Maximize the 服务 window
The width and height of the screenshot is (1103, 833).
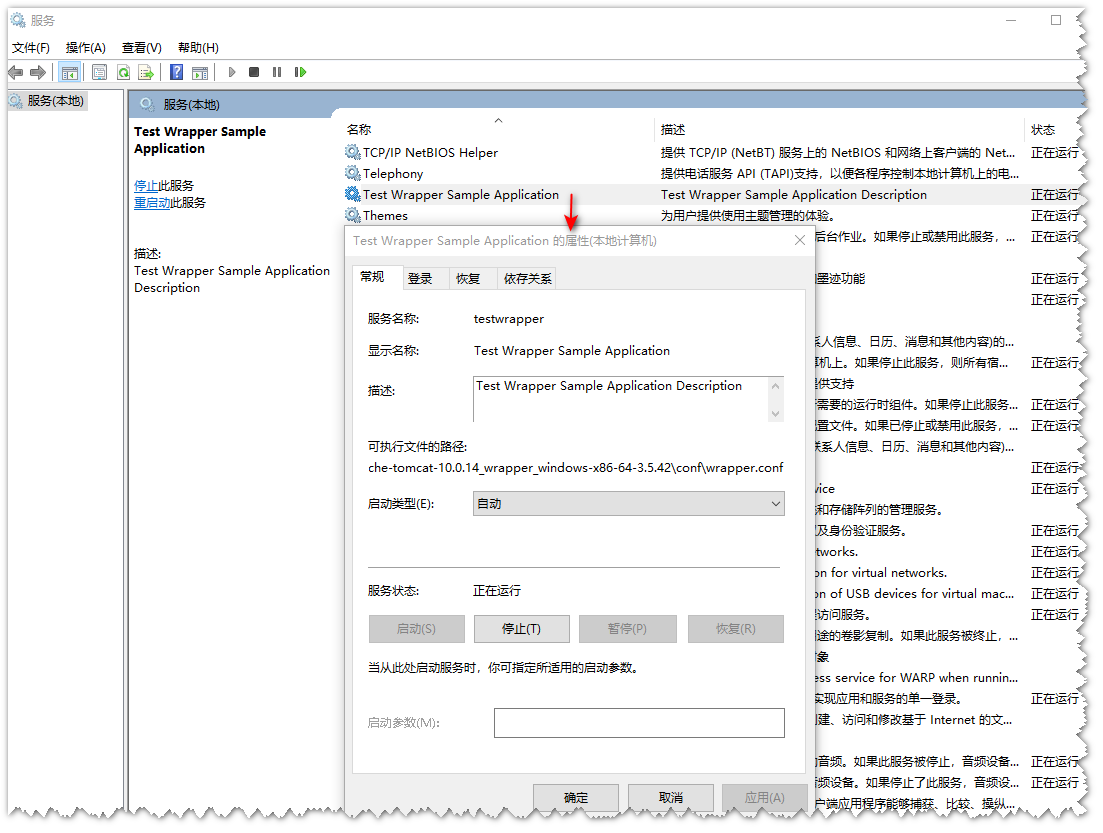1055,20
